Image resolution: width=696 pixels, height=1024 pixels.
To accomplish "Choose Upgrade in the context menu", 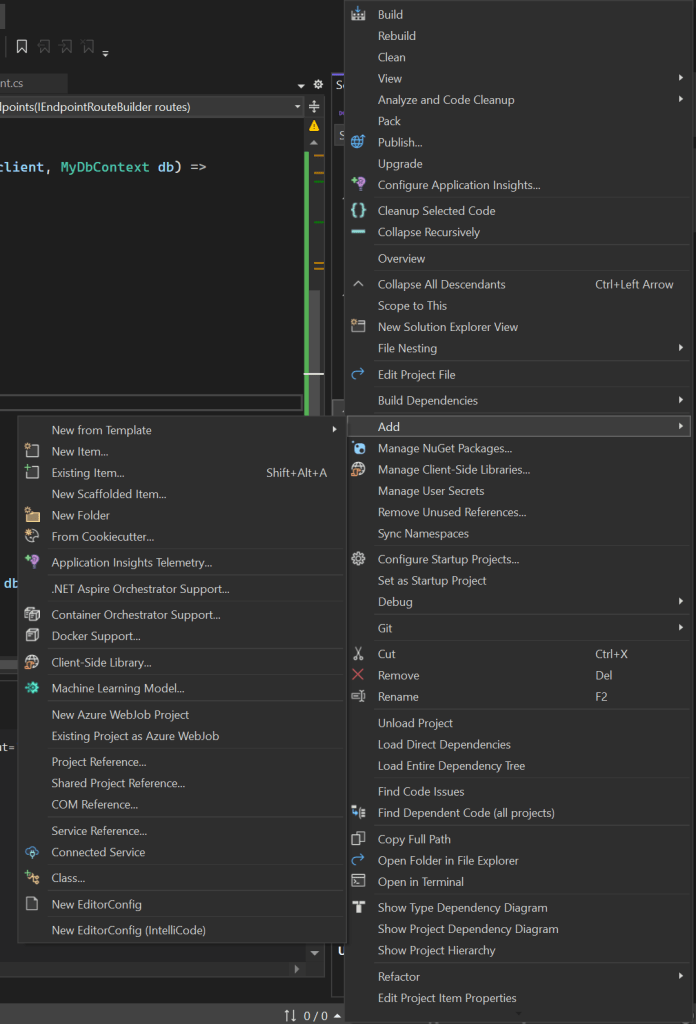I will pyautogui.click(x=400, y=163).
